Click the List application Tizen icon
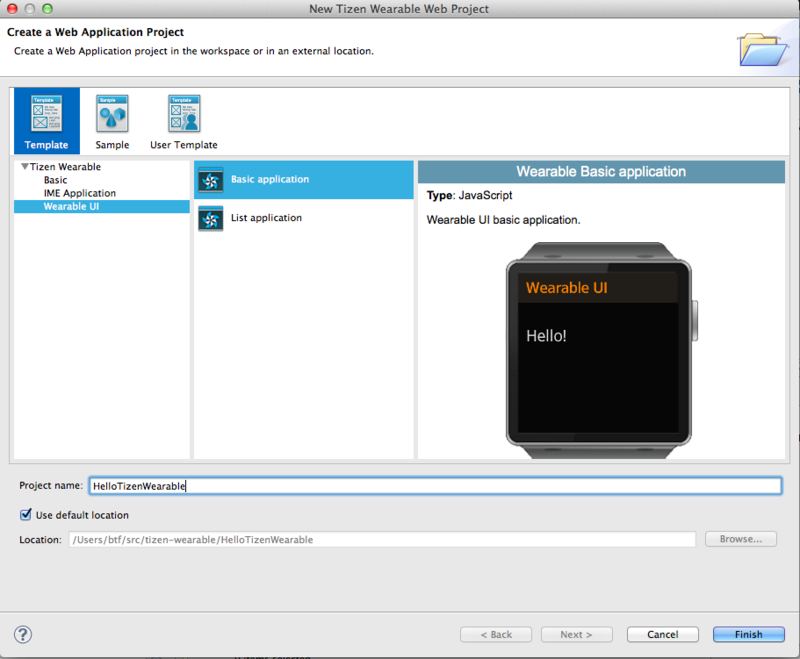Viewport: 800px width, 659px height. coord(211,219)
